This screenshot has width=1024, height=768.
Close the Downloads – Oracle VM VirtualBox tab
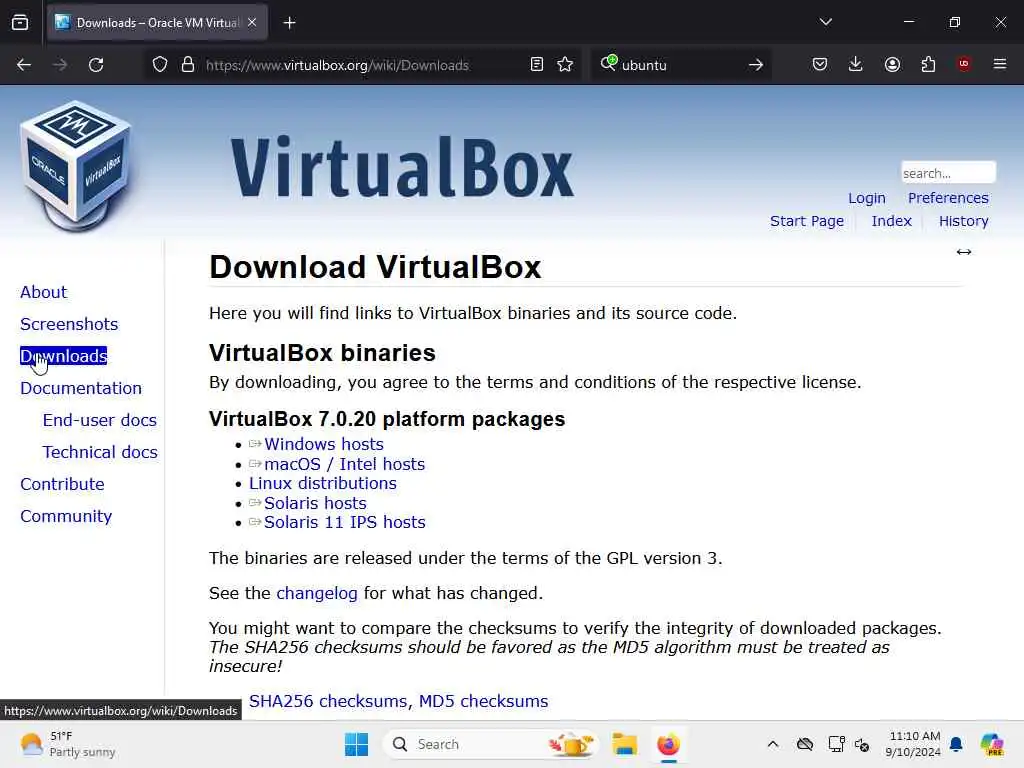(252, 23)
